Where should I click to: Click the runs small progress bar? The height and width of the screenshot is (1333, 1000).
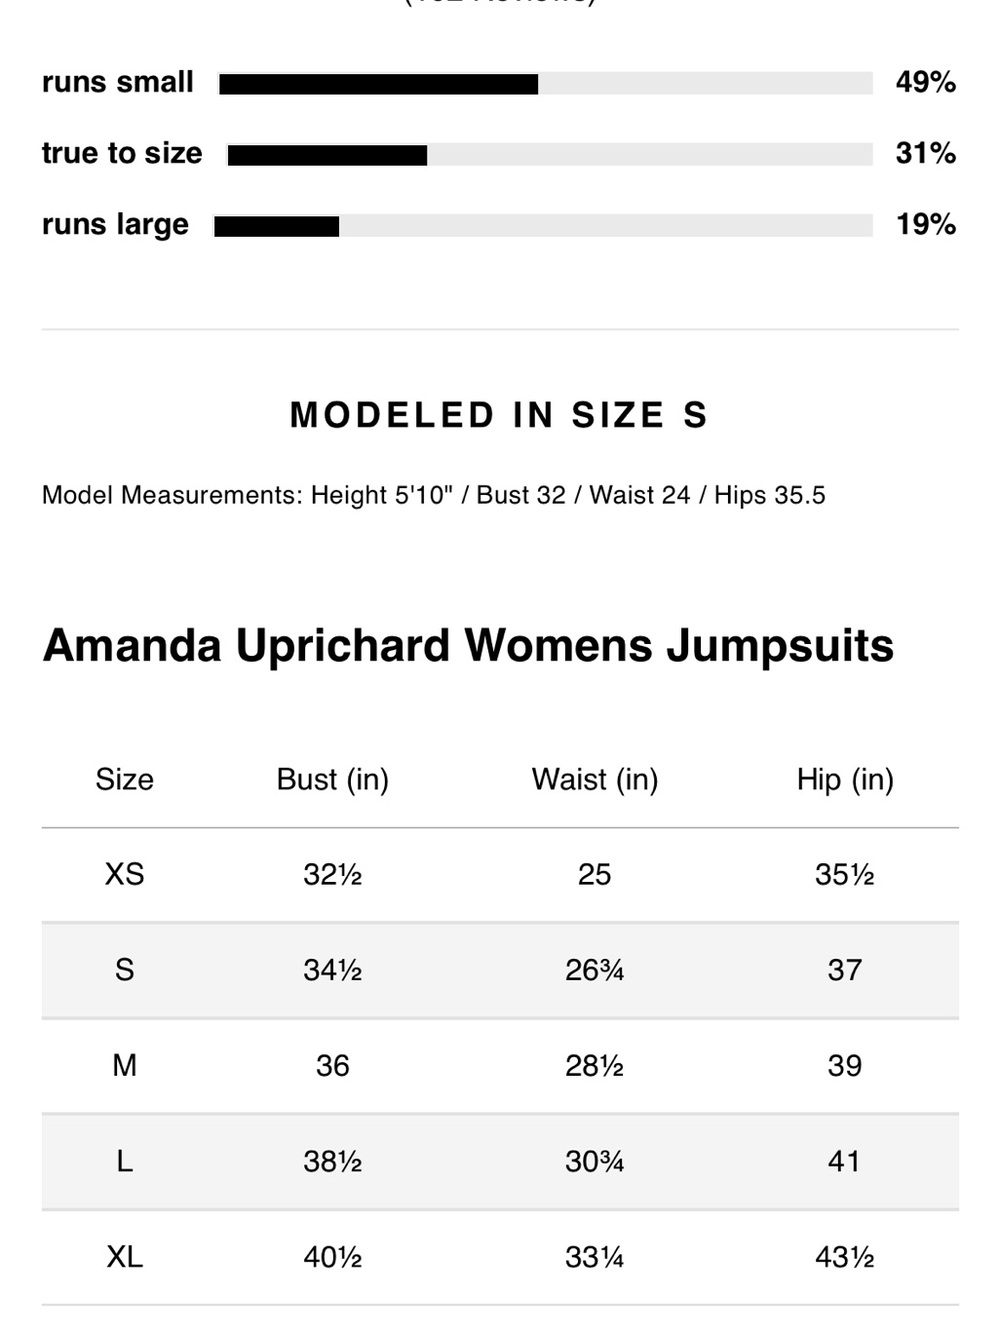pos(546,84)
